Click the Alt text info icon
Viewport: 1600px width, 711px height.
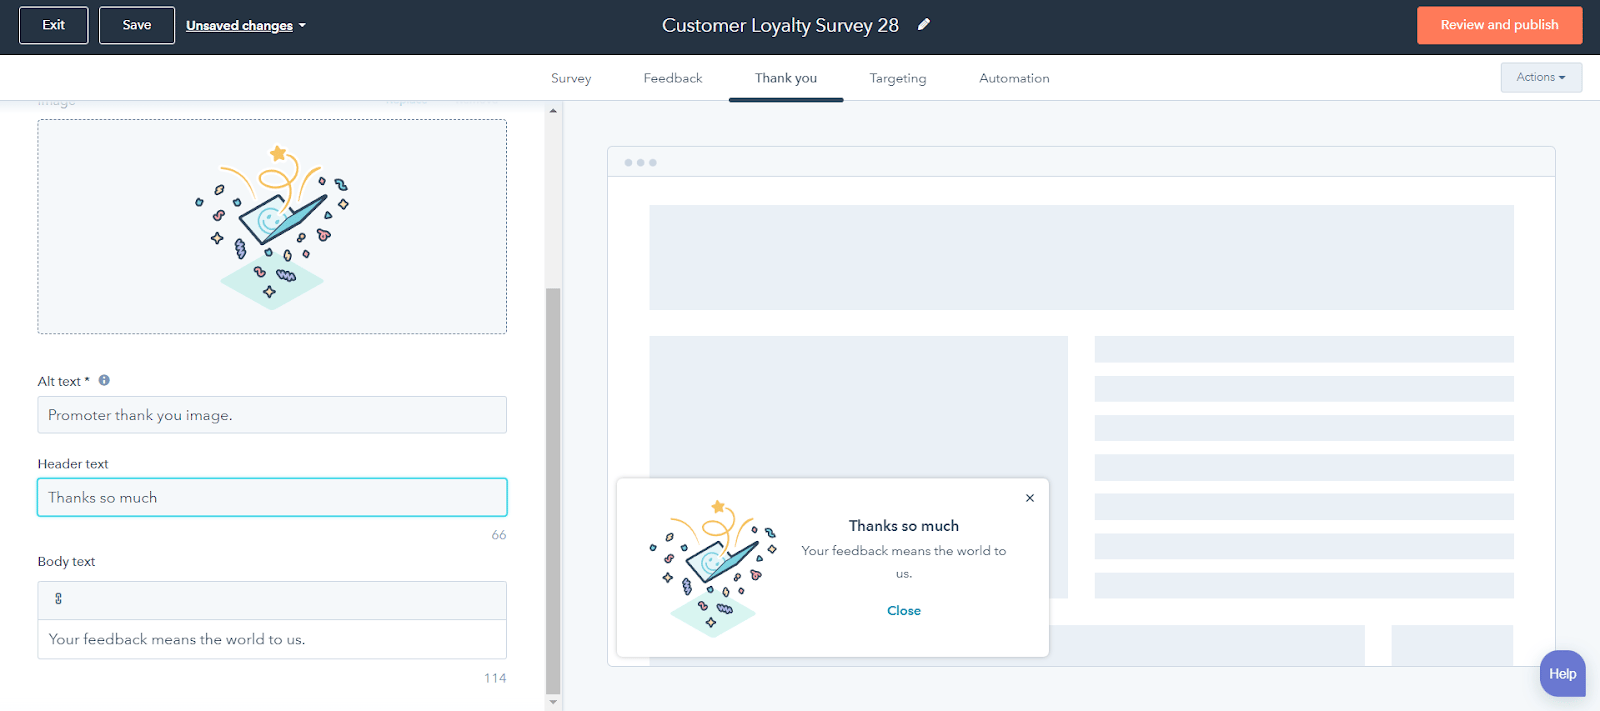(104, 380)
